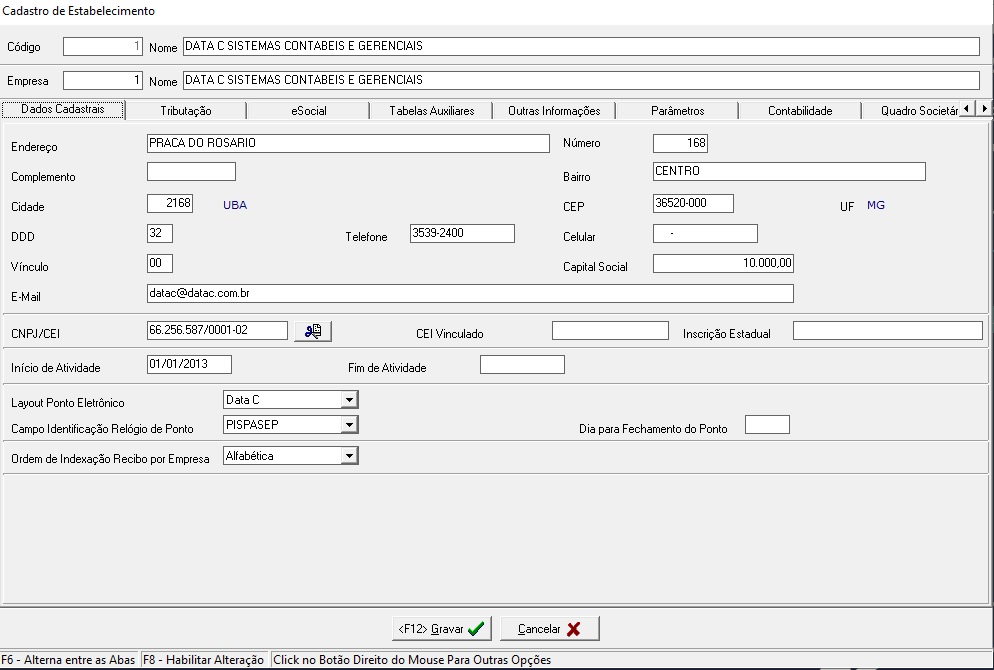Viewport: 994px width, 670px height.
Task: Open the eSocial tab
Action: (309, 111)
